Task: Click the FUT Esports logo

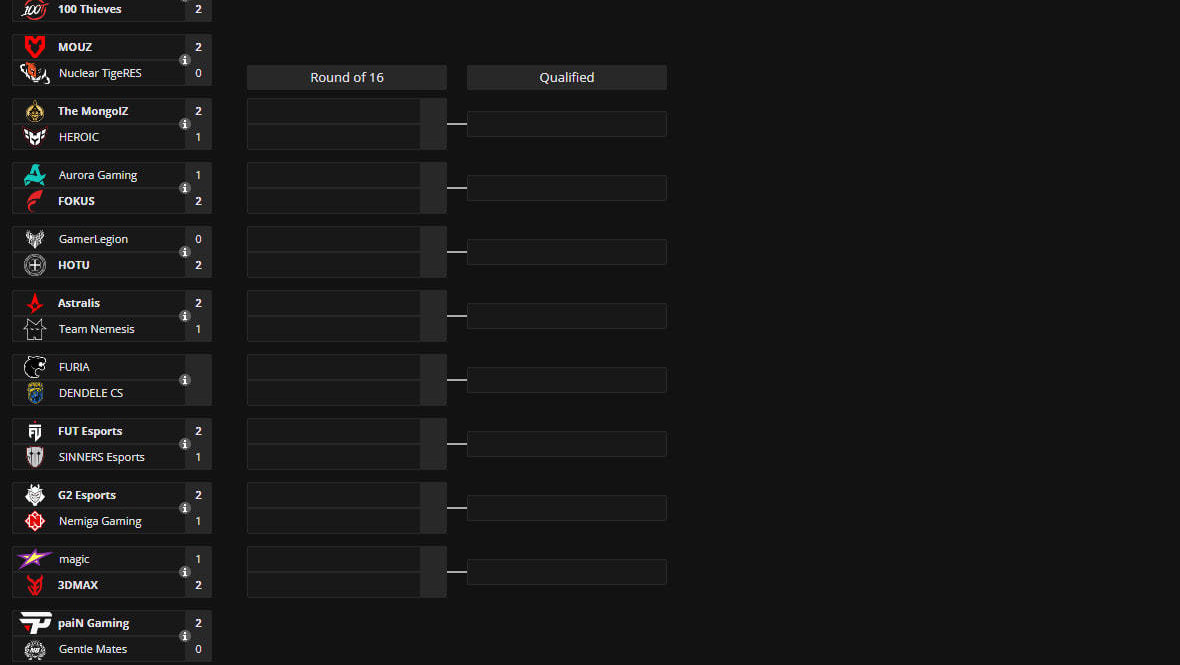Action: [x=35, y=431]
